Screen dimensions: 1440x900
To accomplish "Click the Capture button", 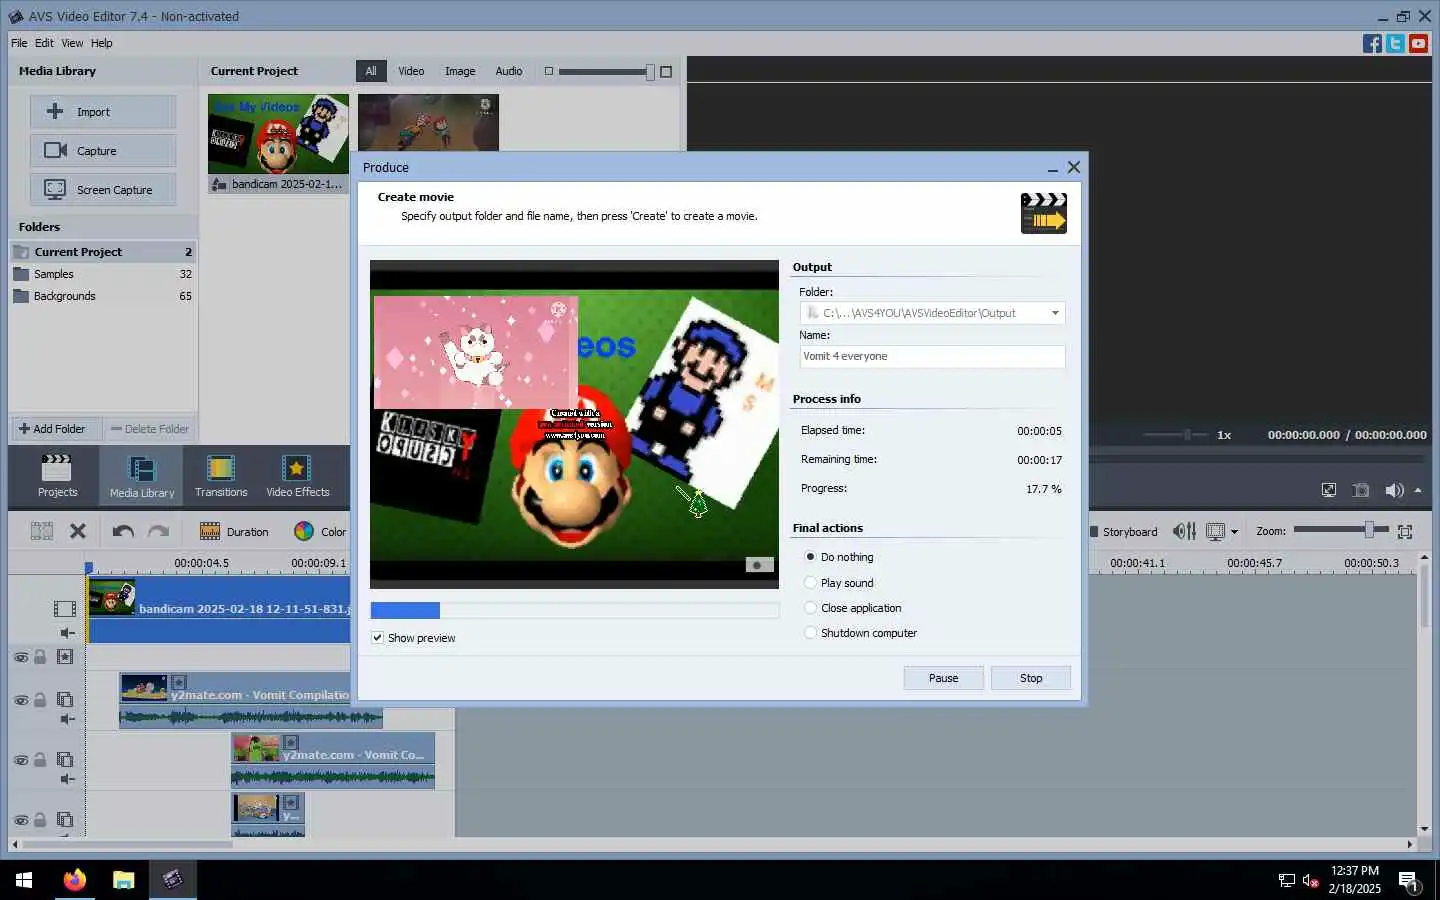I will pyautogui.click(x=103, y=151).
